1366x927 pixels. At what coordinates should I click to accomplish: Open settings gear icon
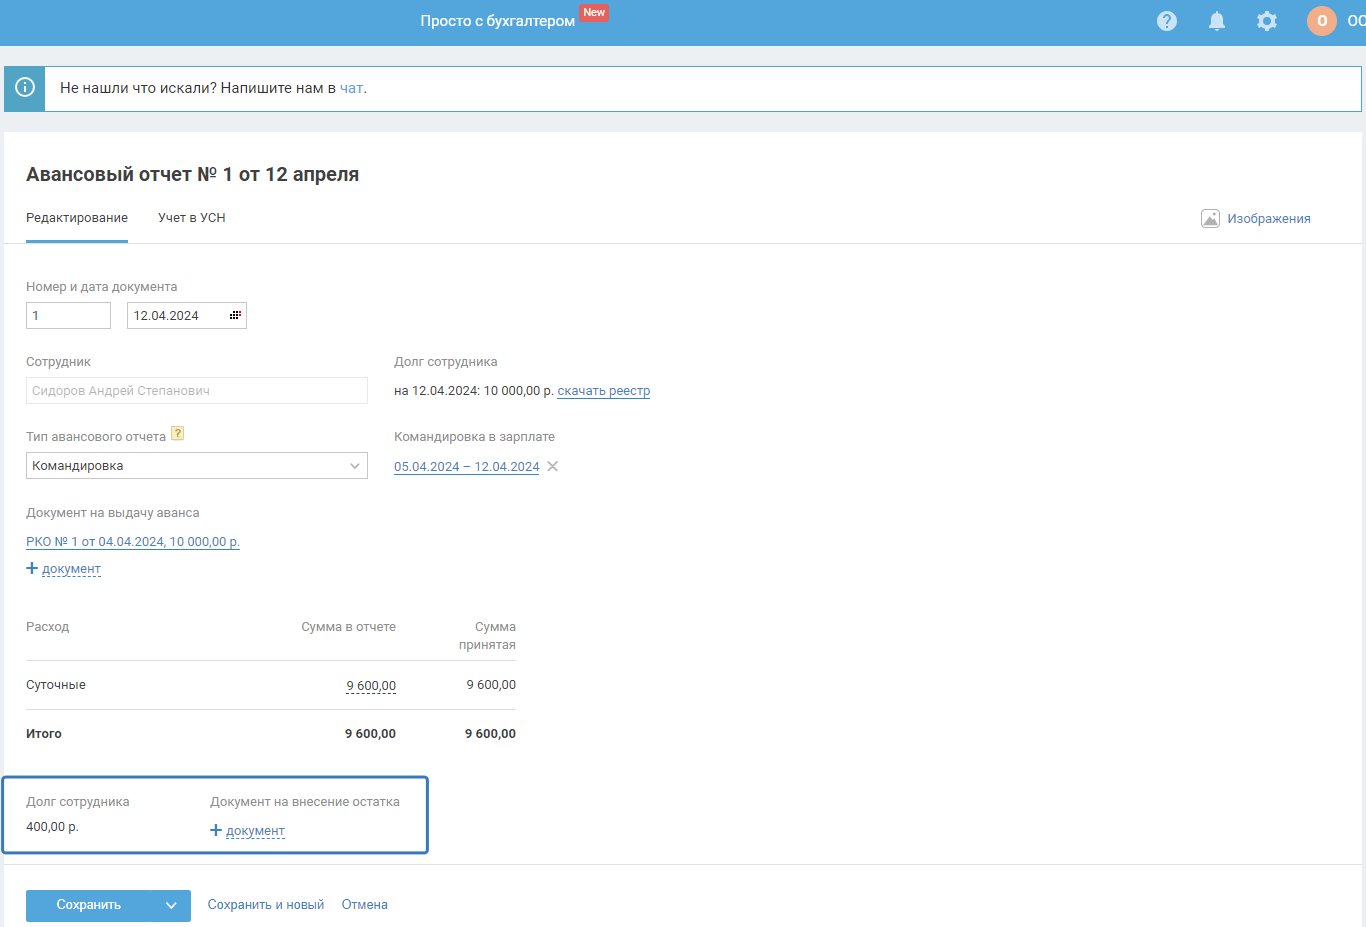coord(1266,21)
